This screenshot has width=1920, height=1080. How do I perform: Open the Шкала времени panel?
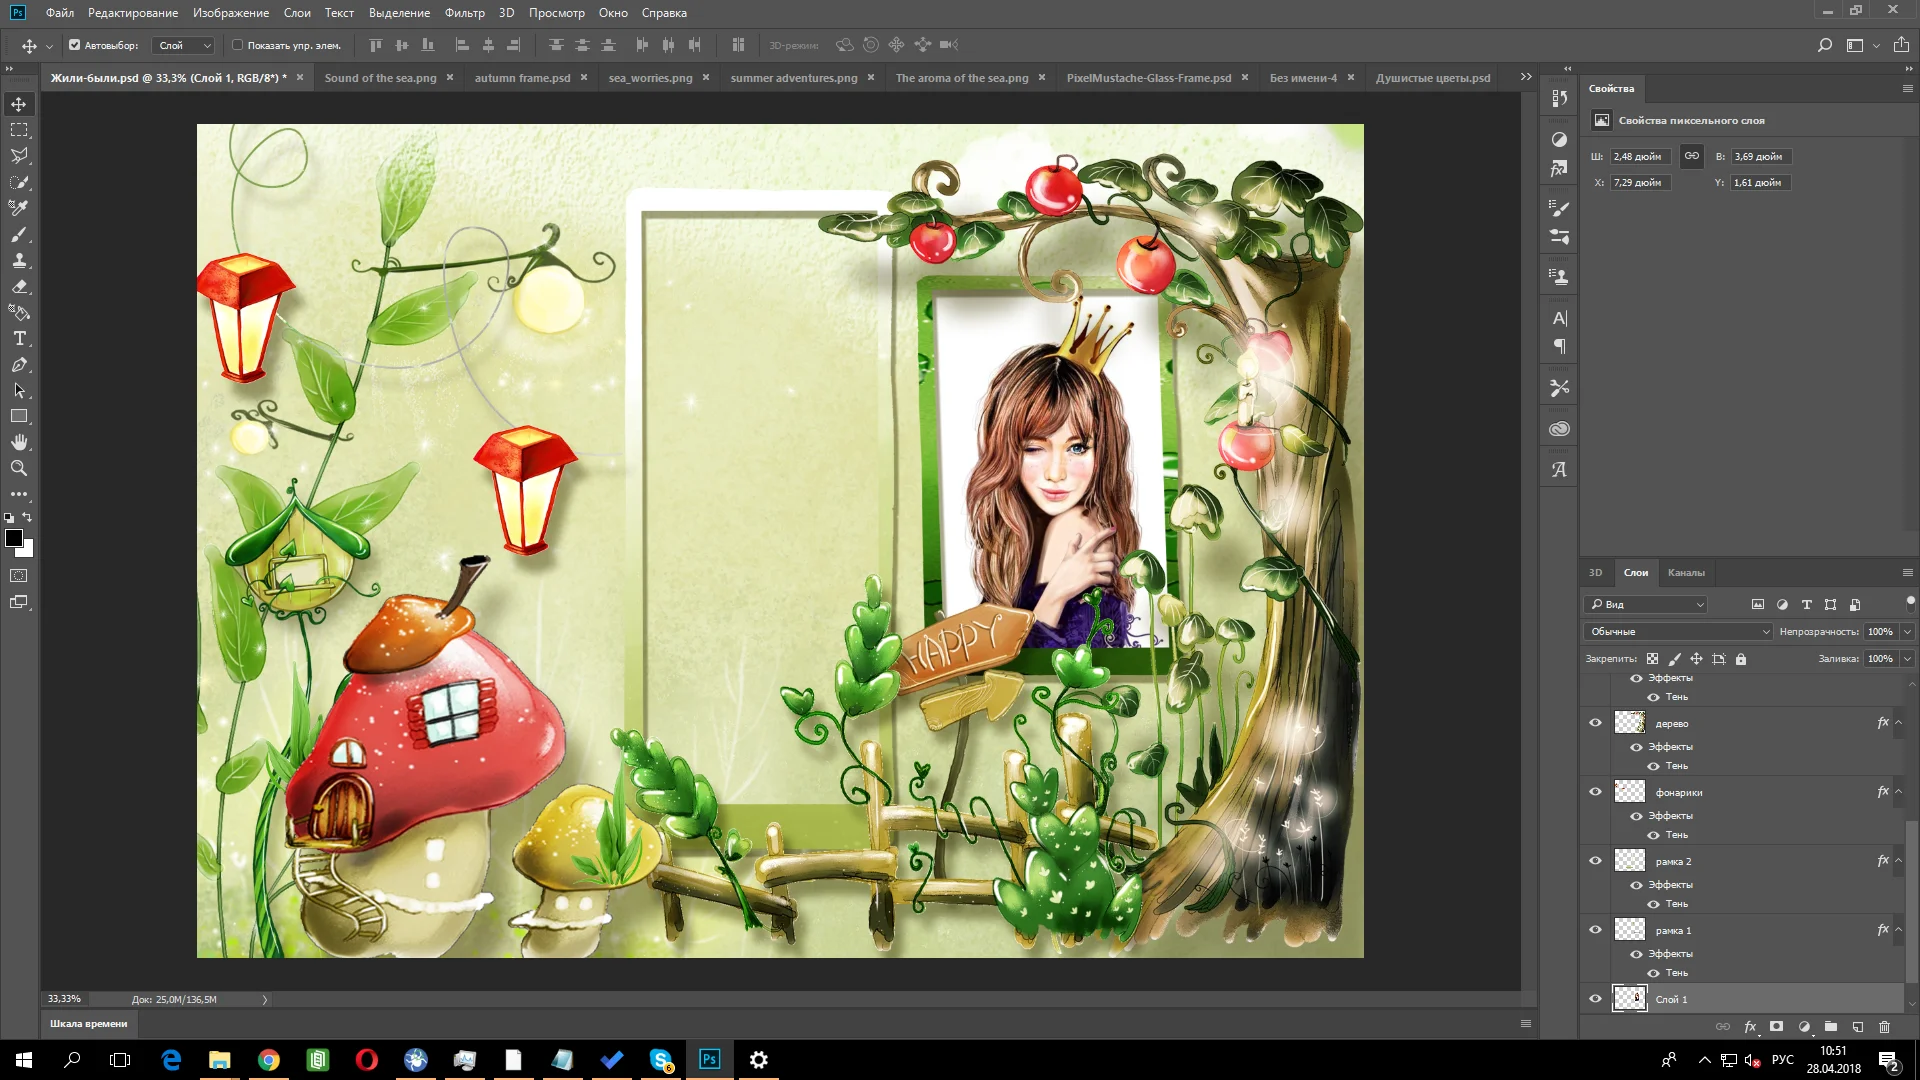(x=89, y=1024)
